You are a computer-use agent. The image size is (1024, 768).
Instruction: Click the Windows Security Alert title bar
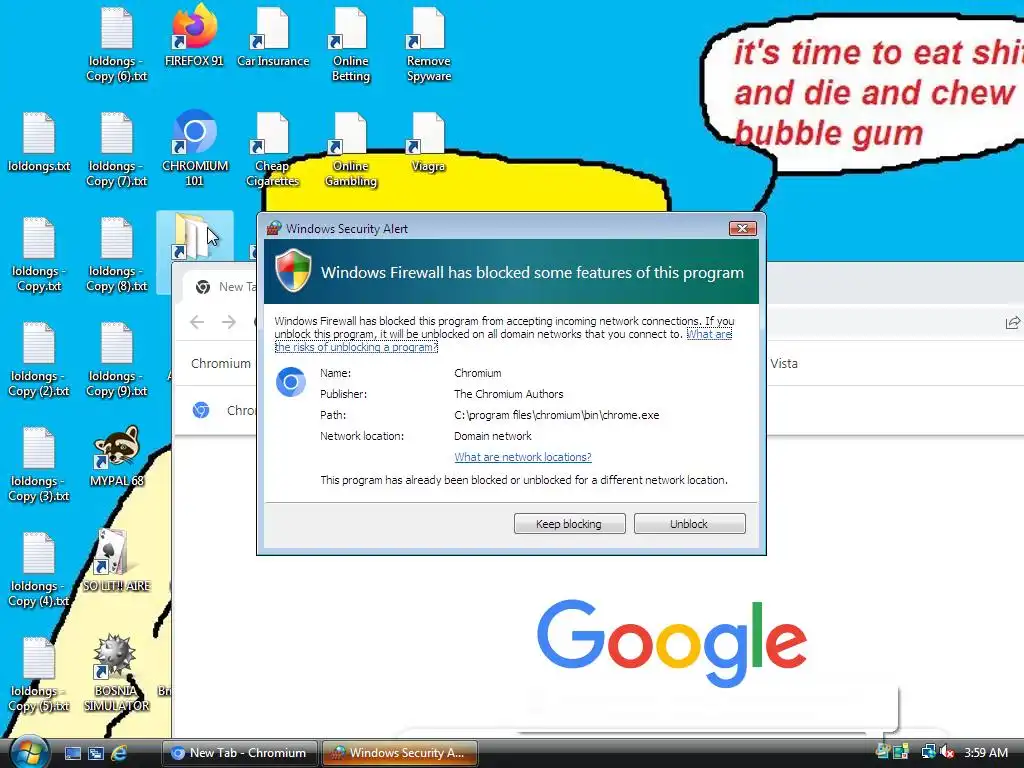pyautogui.click(x=496, y=229)
